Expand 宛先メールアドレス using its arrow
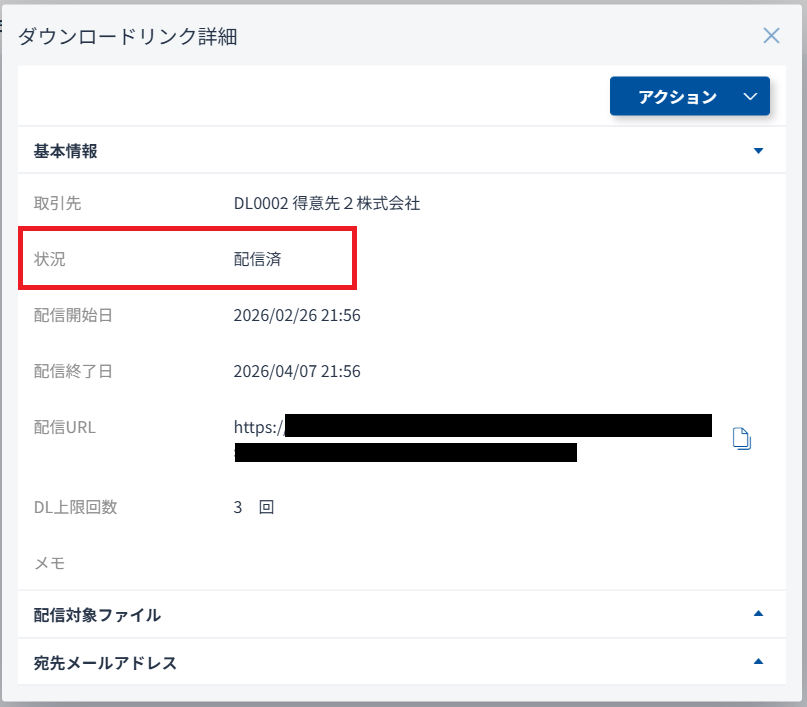 tap(757, 662)
